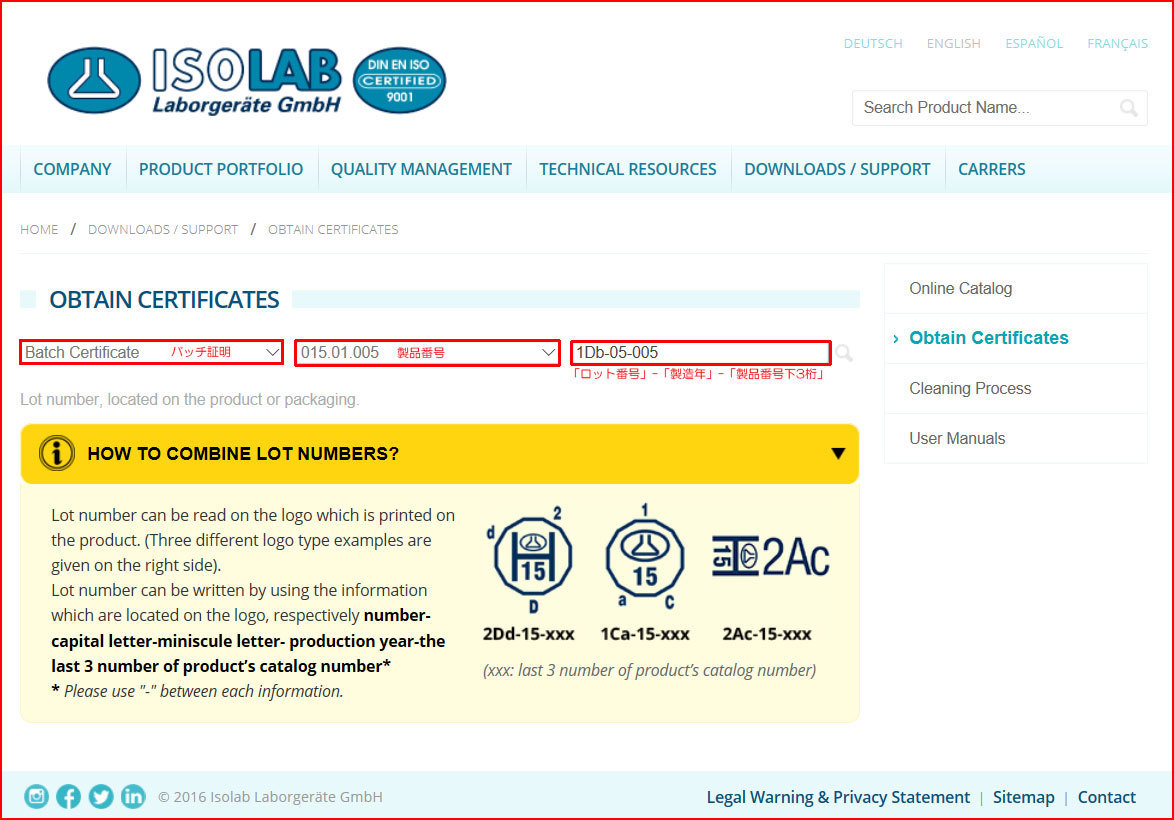Open the Technical Resources menu
This screenshot has height=820, width=1174.
(x=628, y=169)
